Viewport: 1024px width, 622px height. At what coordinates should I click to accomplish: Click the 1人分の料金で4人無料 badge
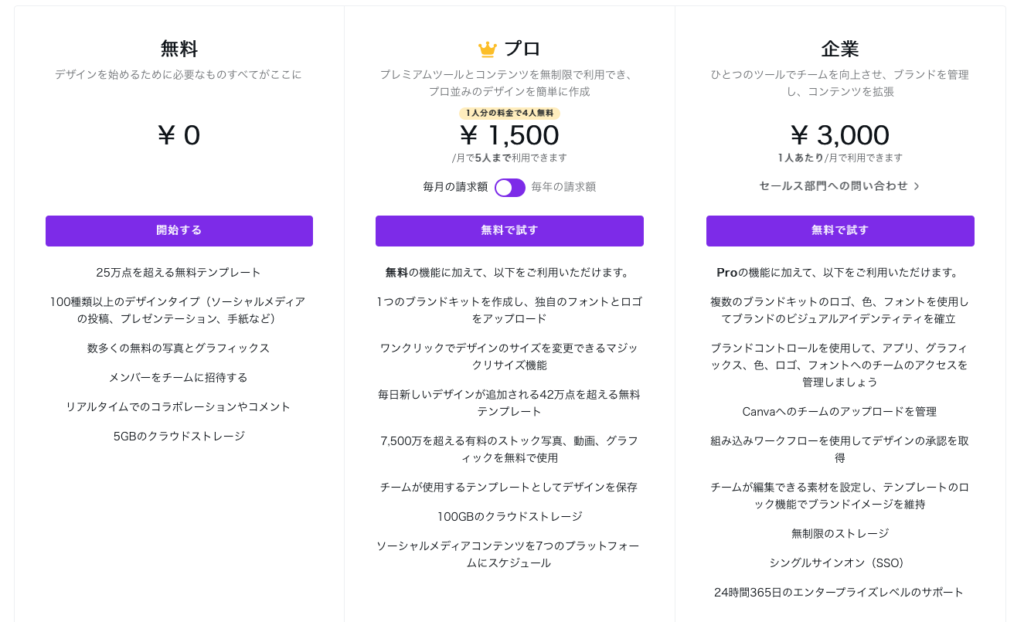click(x=509, y=113)
